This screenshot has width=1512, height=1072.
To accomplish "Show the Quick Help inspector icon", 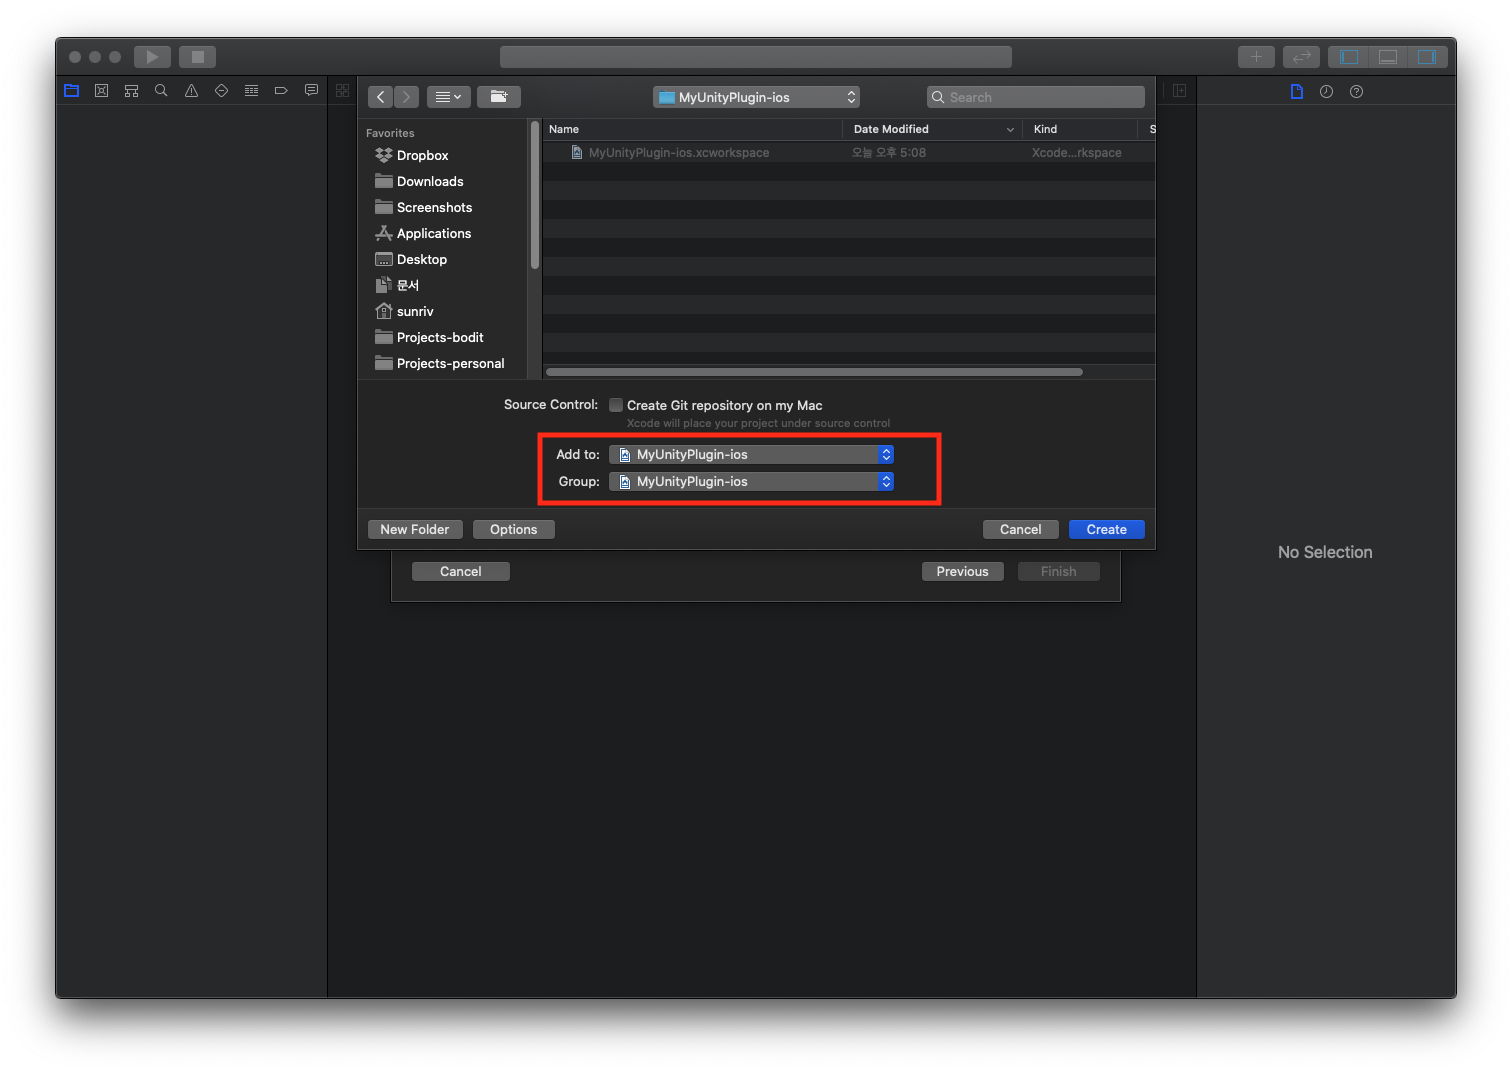I will (1356, 92).
